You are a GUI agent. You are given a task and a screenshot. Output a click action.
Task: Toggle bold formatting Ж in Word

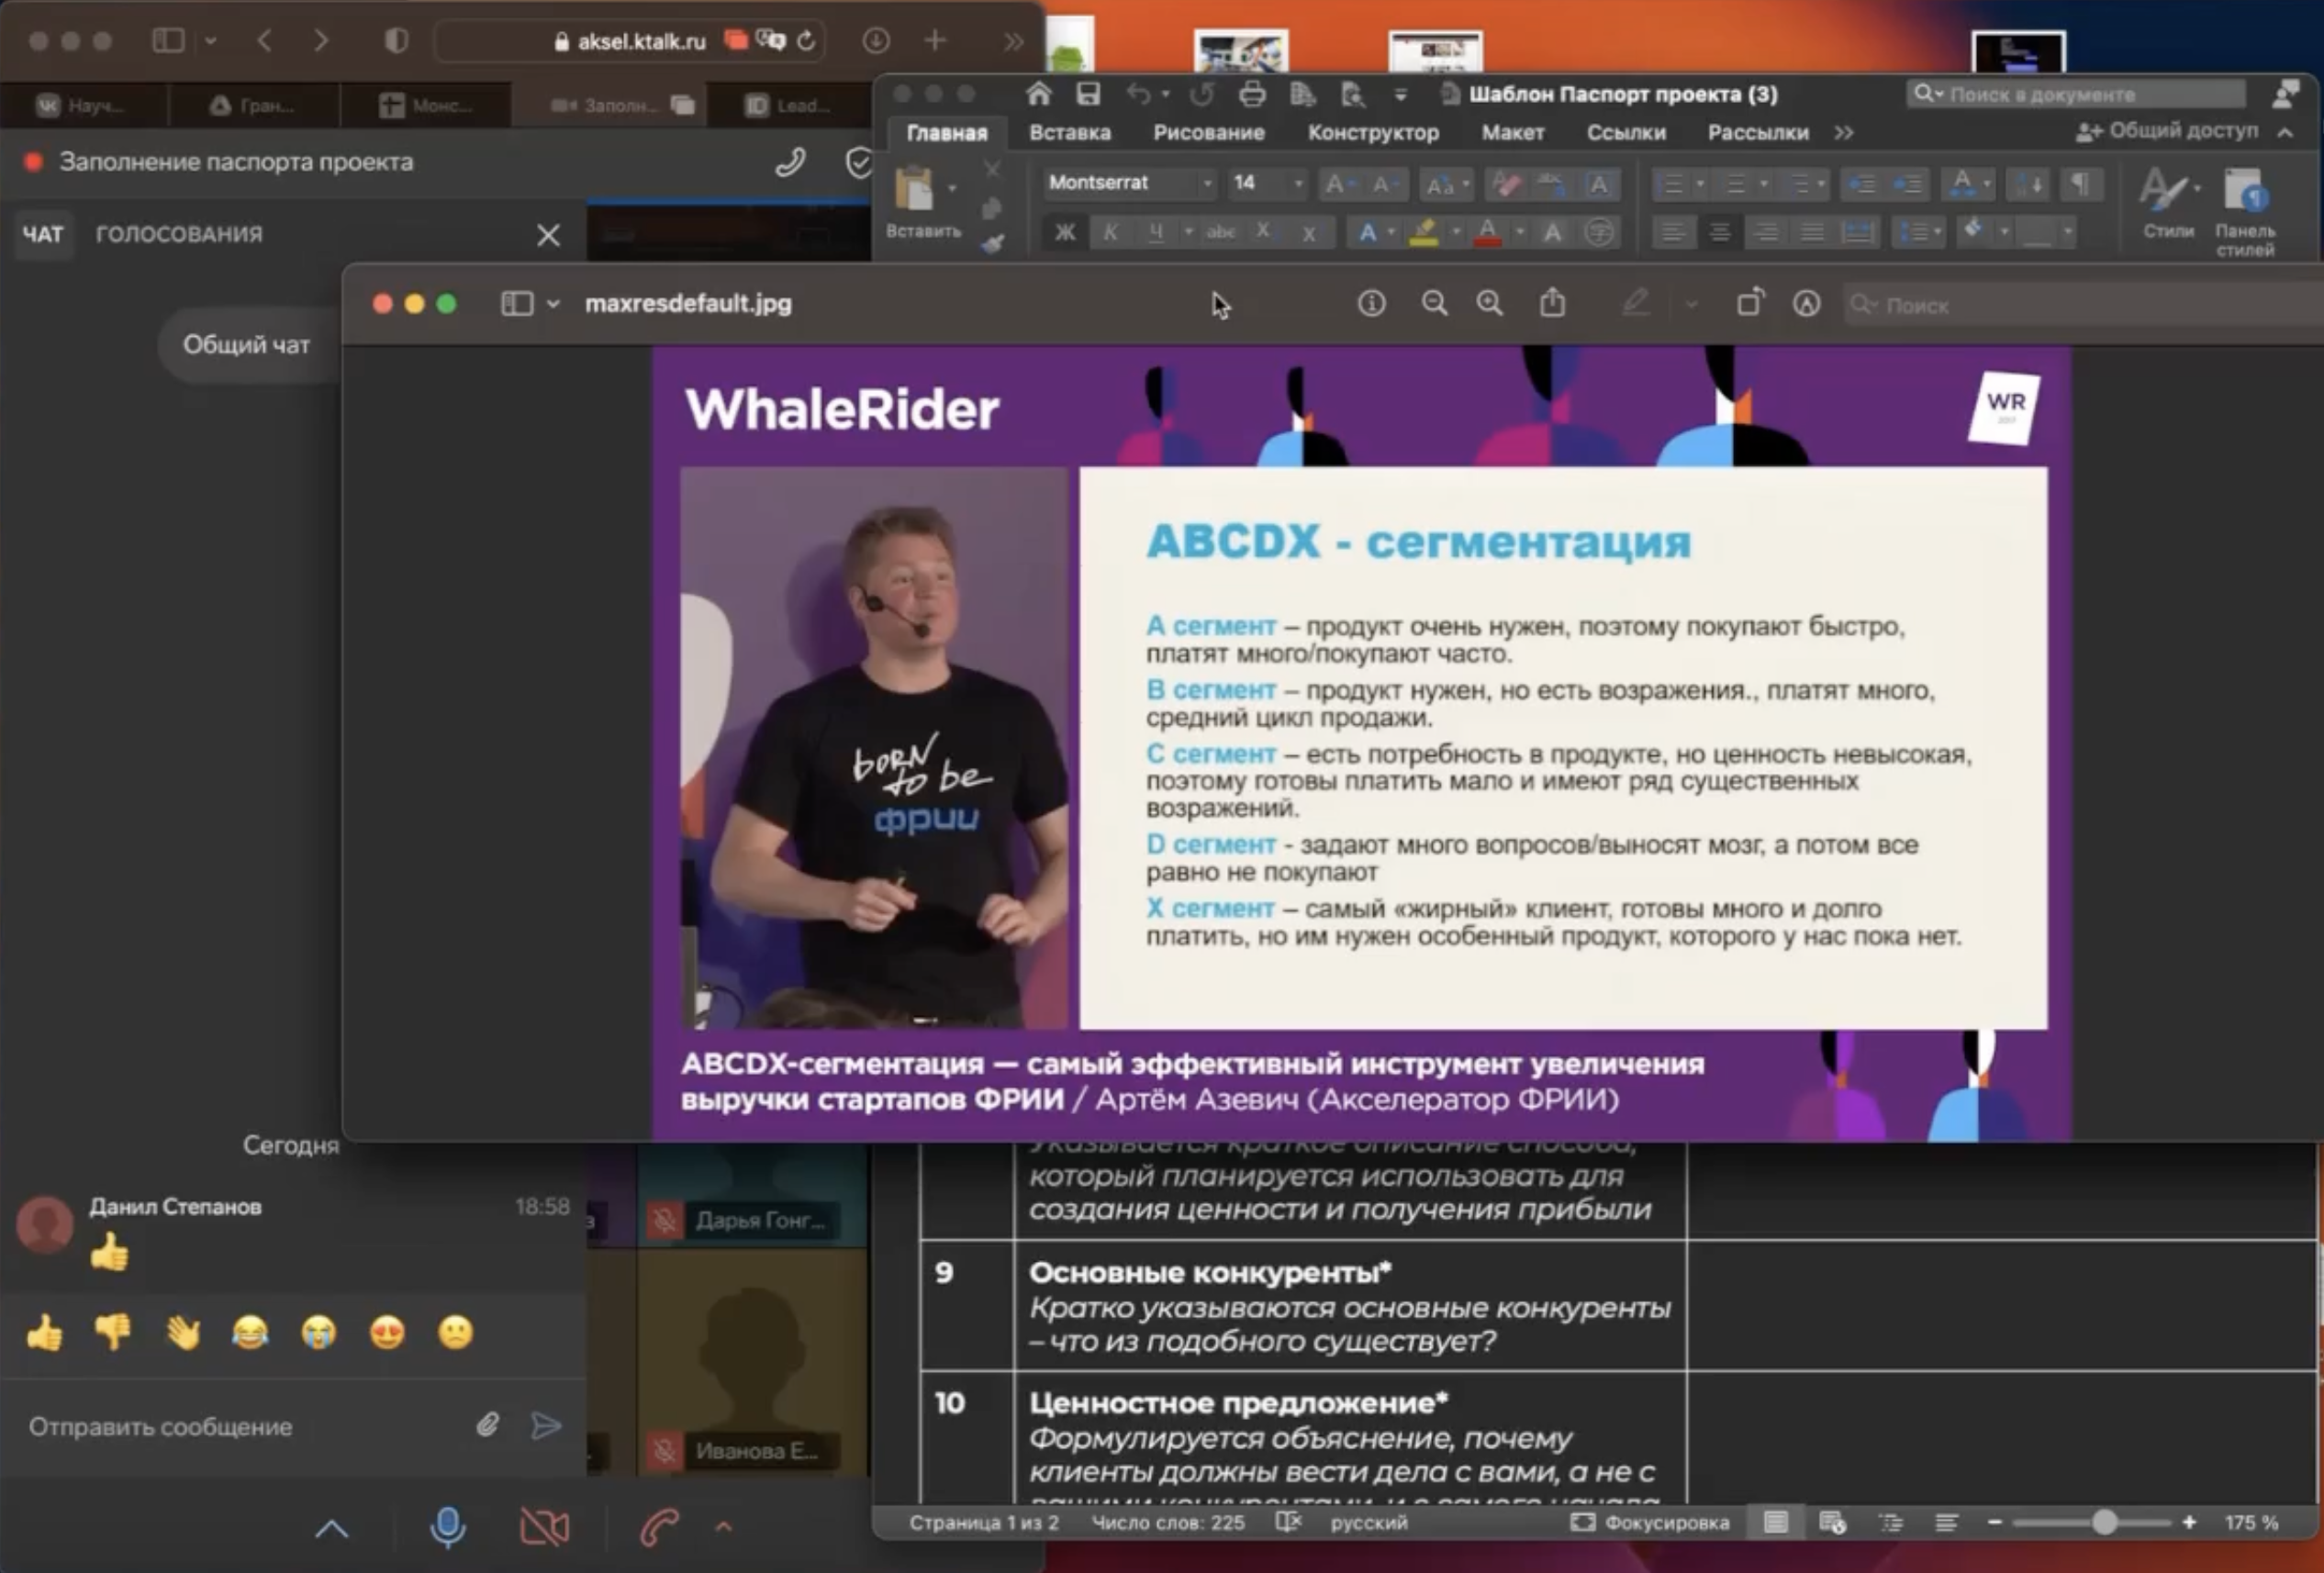1065,233
